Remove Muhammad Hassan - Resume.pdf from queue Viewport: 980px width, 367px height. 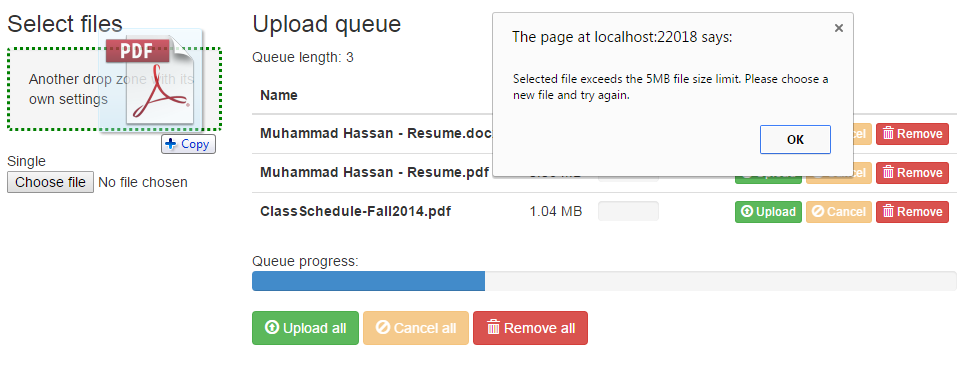coord(912,173)
